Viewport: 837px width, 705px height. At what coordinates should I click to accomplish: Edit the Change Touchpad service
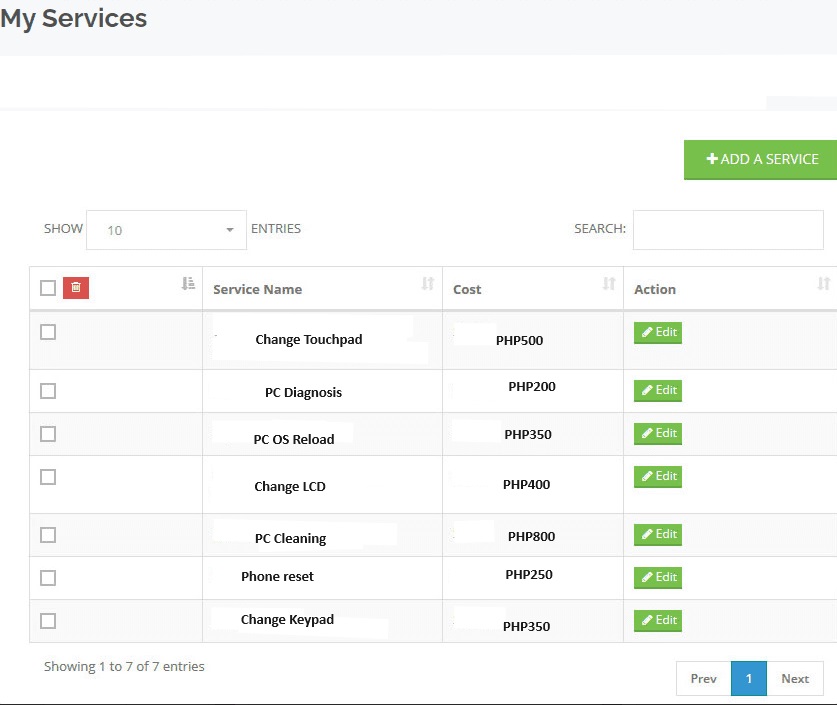(658, 332)
